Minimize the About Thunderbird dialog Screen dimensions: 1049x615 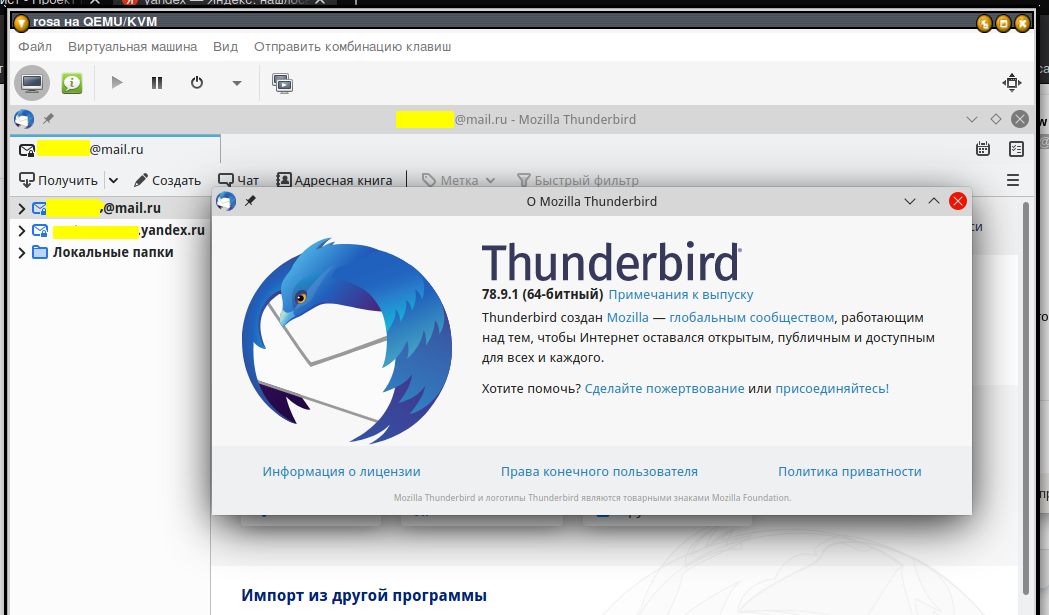[x=910, y=201]
